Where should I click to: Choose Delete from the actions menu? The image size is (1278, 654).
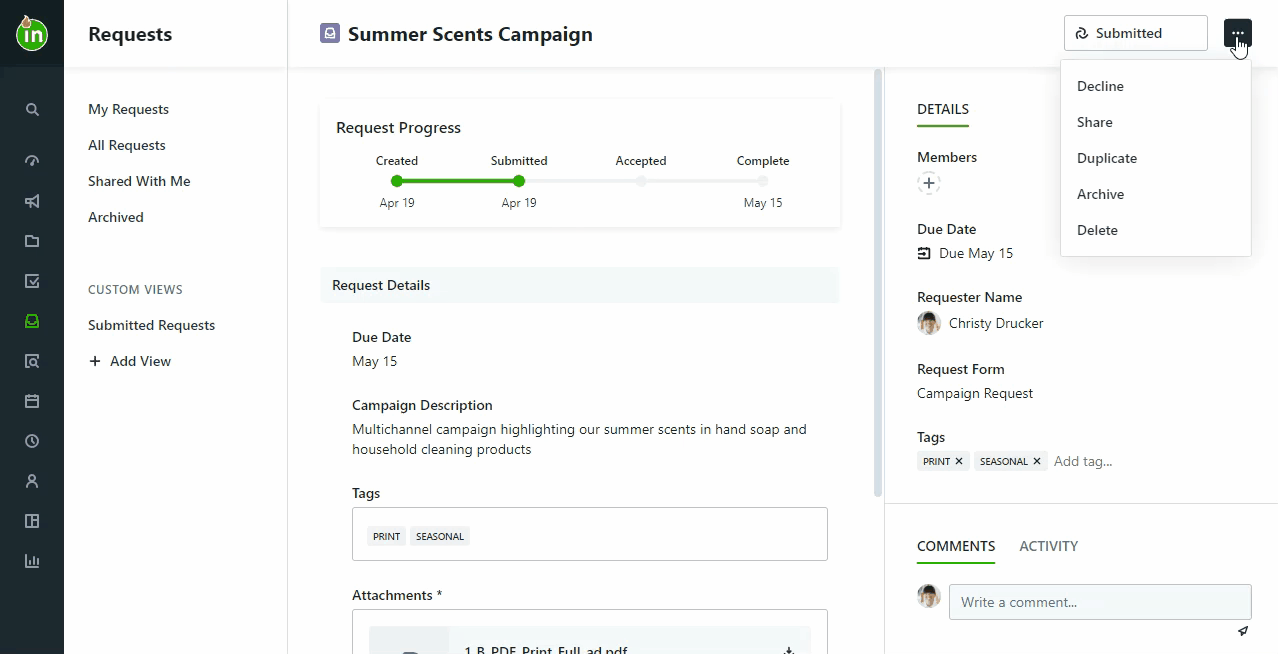pos(1156,230)
